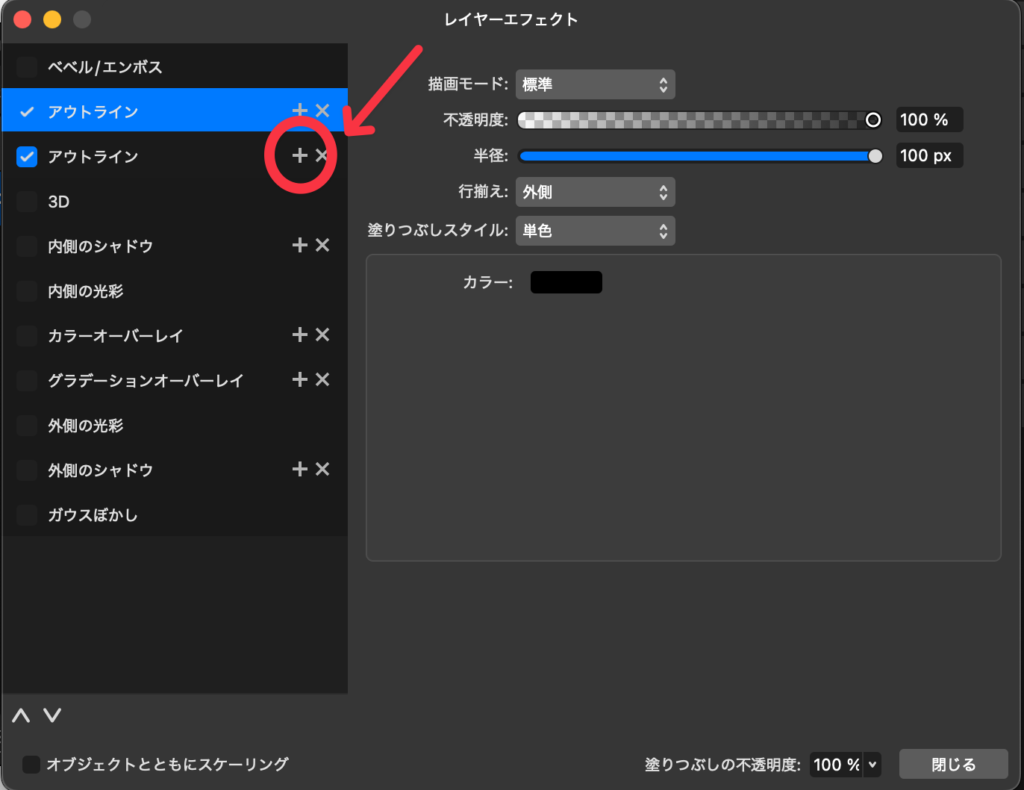The height and width of the screenshot is (790, 1024).
Task: Click the 閉じる button
Action: click(x=952, y=764)
